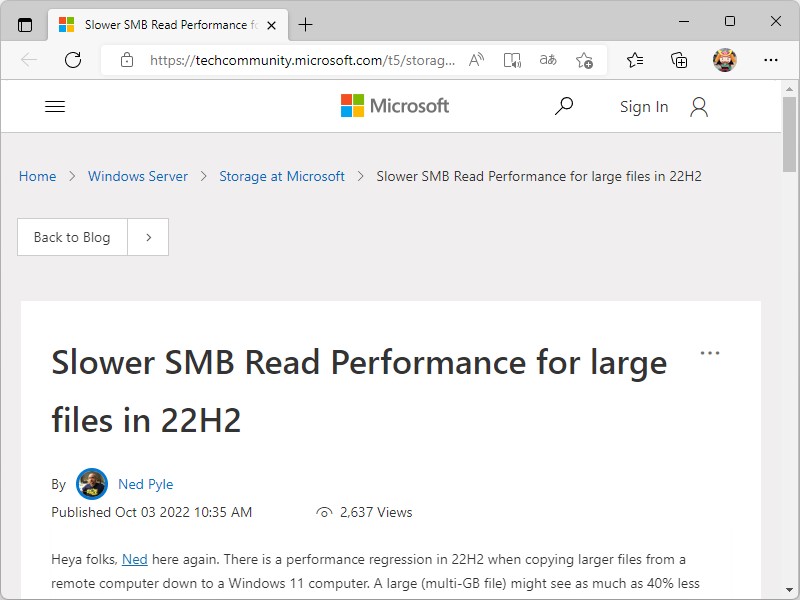
Task: Expand the chevron next to Back to Blog
Action: coord(147,237)
